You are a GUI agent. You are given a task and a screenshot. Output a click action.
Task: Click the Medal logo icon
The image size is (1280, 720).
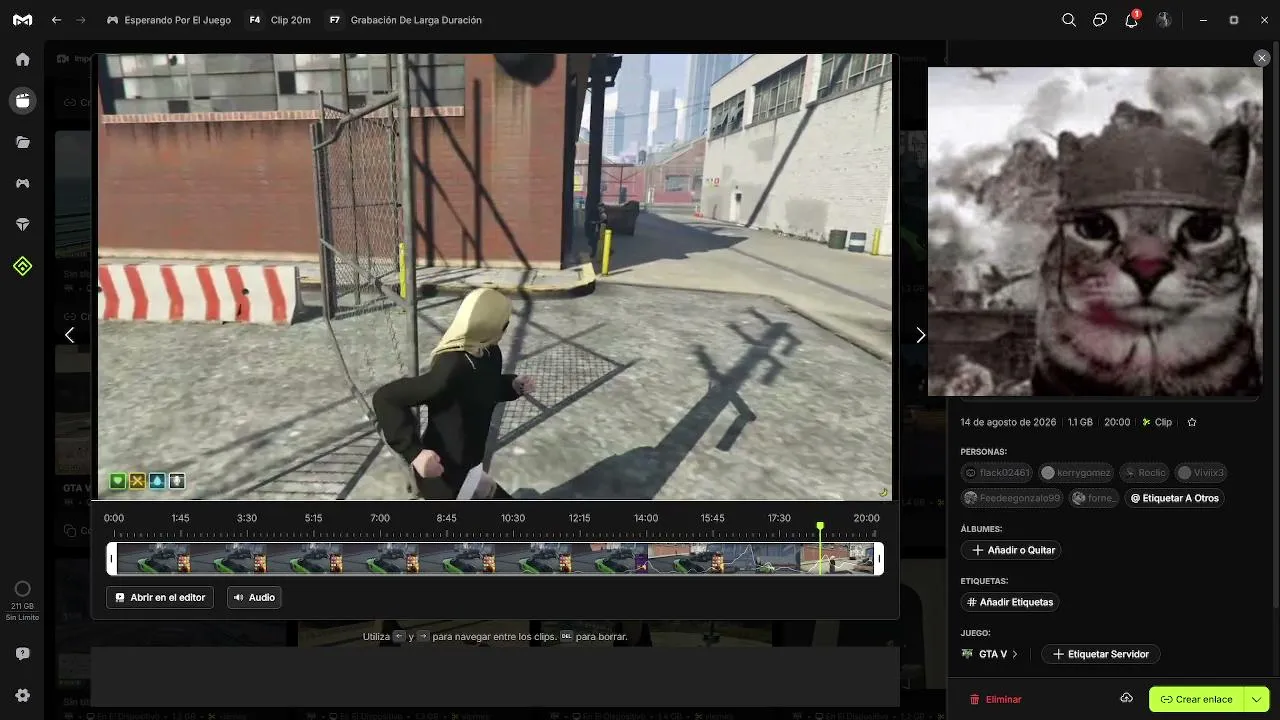point(22,20)
